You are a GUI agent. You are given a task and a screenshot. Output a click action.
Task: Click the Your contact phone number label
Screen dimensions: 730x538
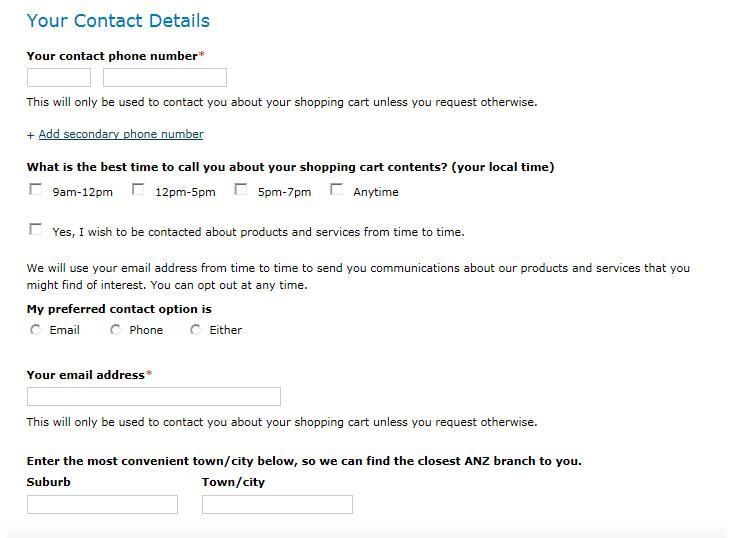(x=112, y=56)
